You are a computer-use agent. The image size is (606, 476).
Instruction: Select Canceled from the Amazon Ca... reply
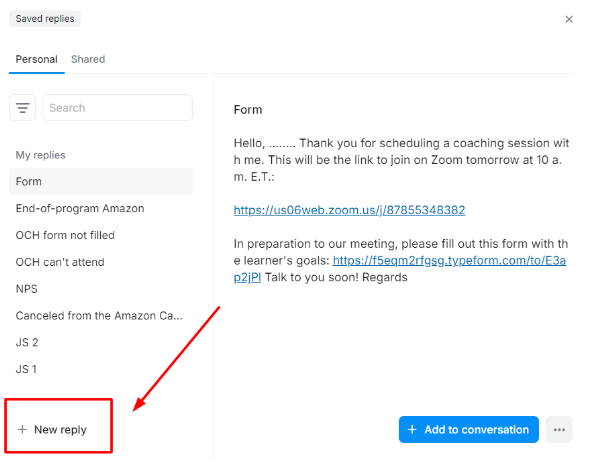click(x=101, y=316)
